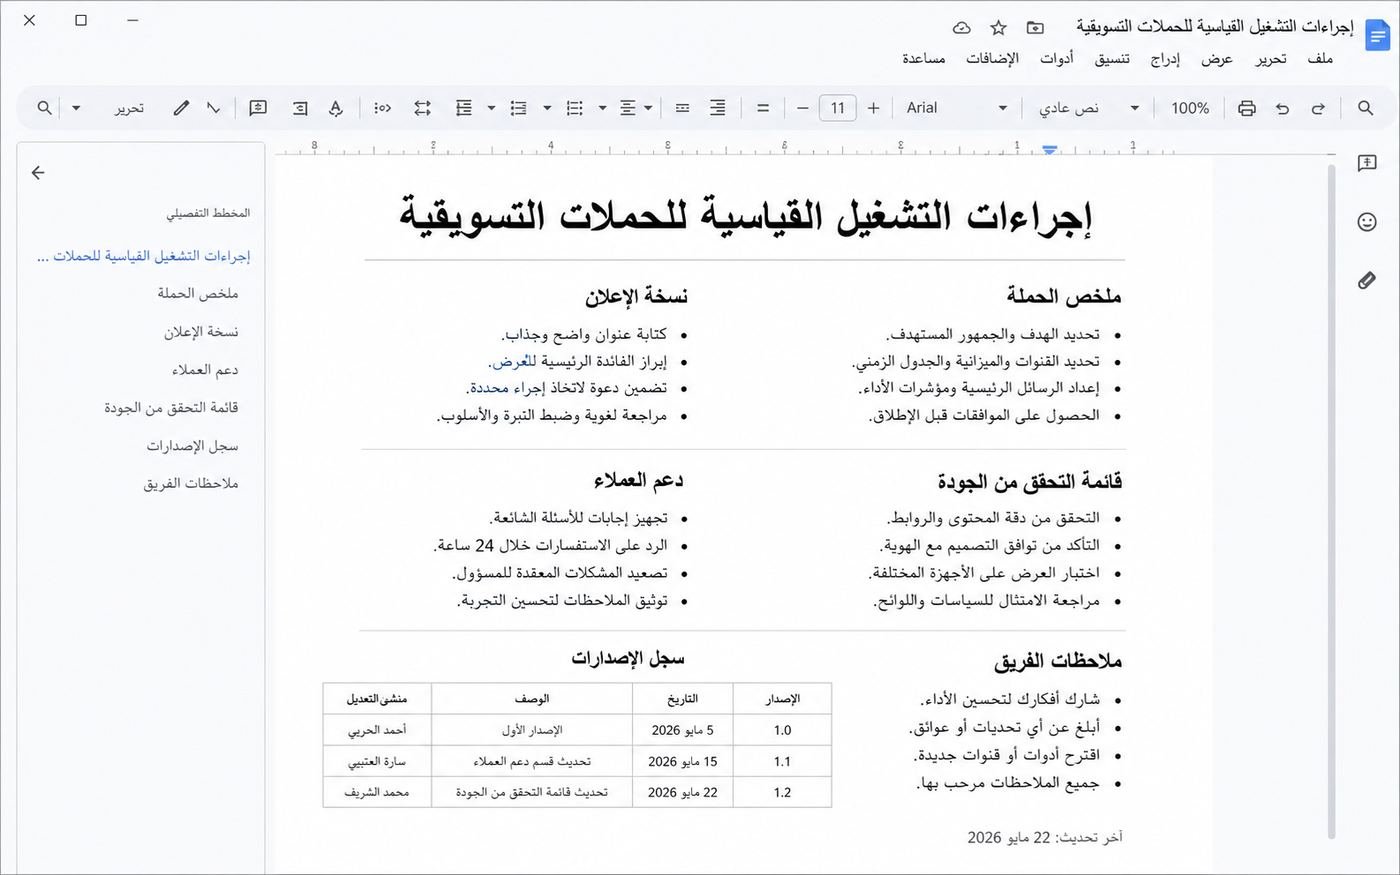Click the checklist icon in the toolbar
This screenshot has height=875, width=1400.
click(574, 108)
